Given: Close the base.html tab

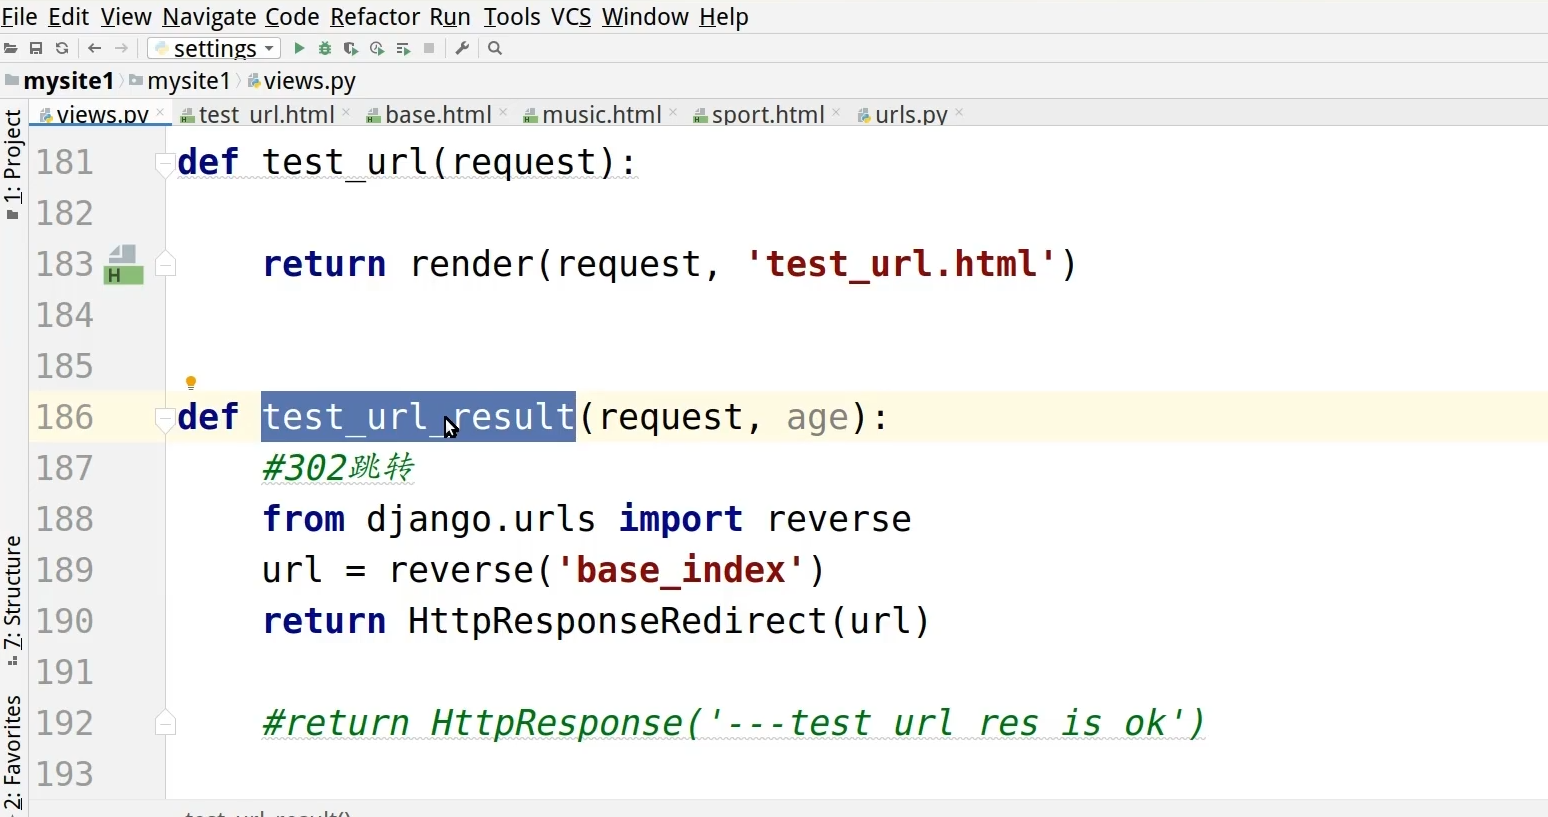Looking at the screenshot, I should [503, 113].
